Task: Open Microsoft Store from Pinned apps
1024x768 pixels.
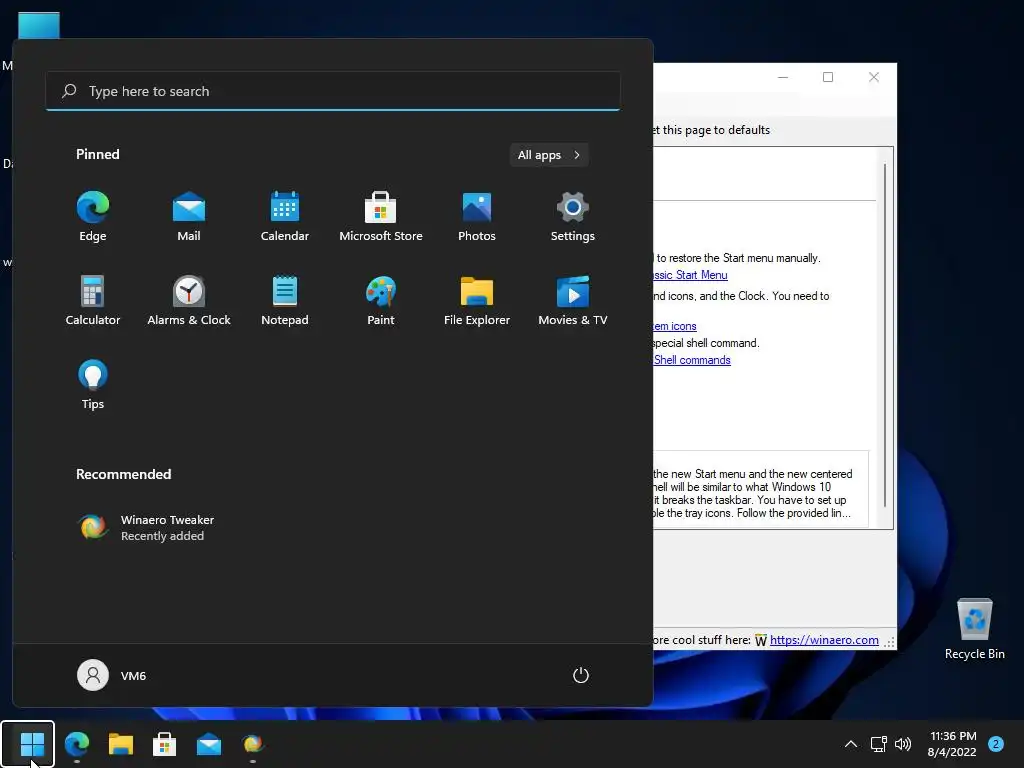Action: pyautogui.click(x=381, y=217)
